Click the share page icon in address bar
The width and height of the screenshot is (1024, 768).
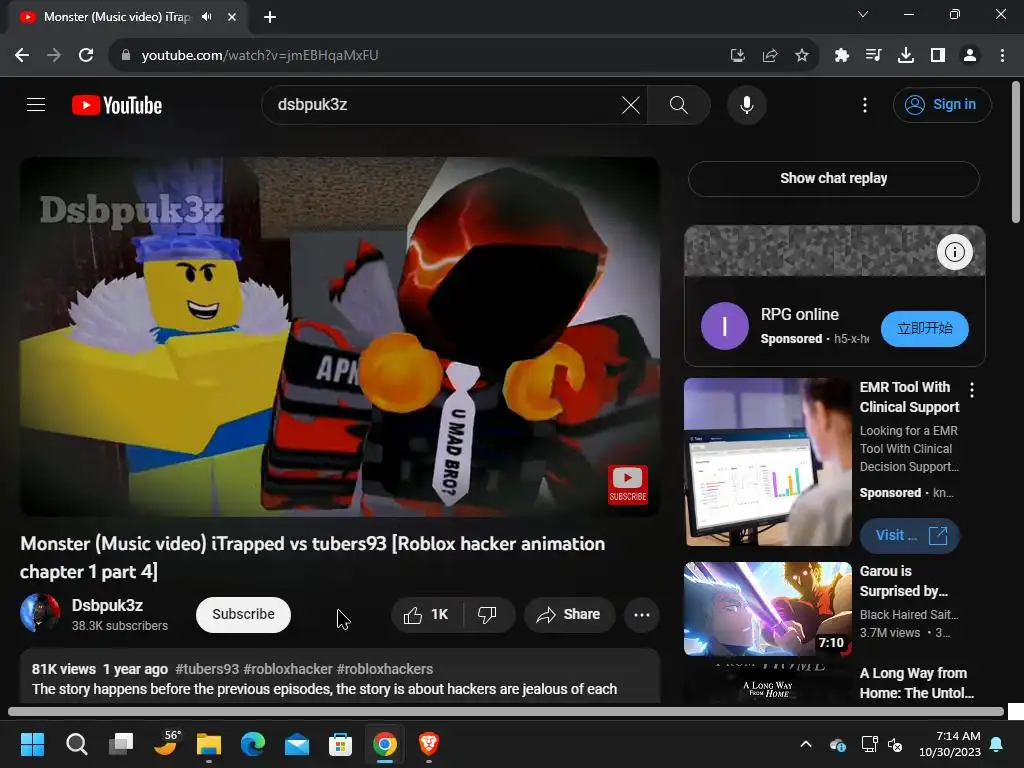click(x=770, y=56)
